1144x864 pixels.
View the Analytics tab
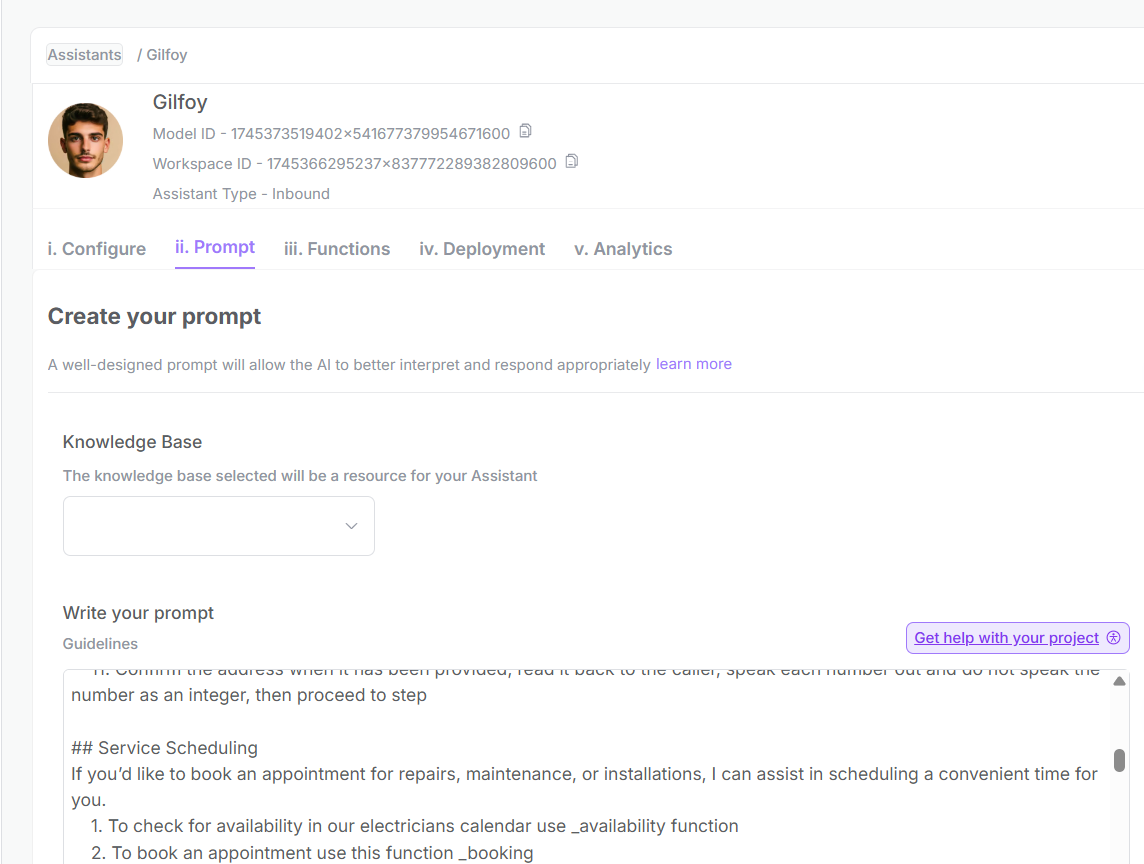coord(623,249)
